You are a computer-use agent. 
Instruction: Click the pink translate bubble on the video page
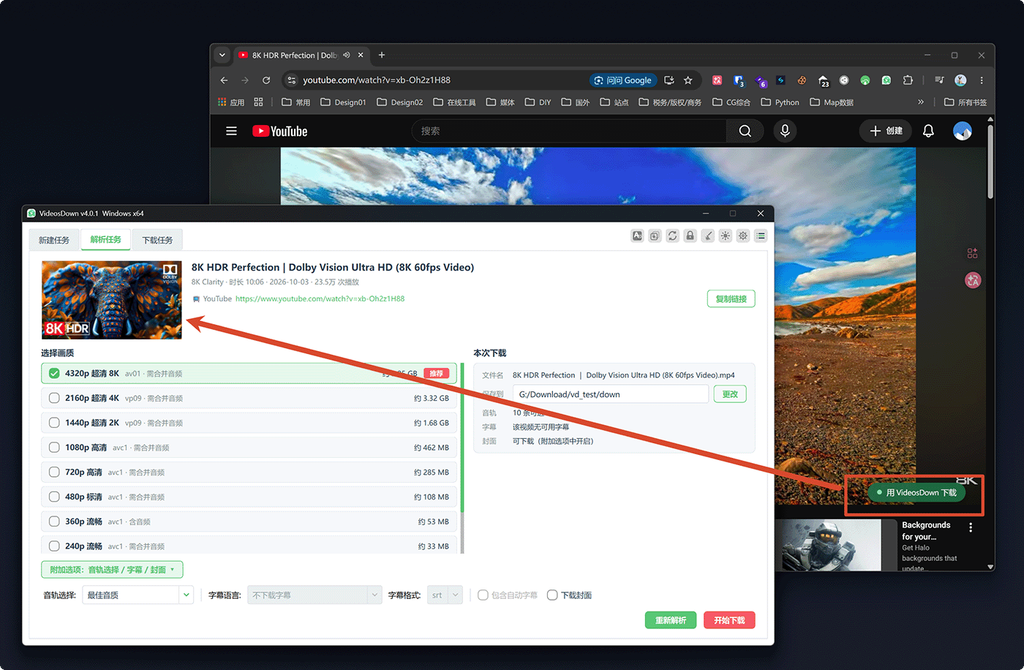tap(972, 280)
